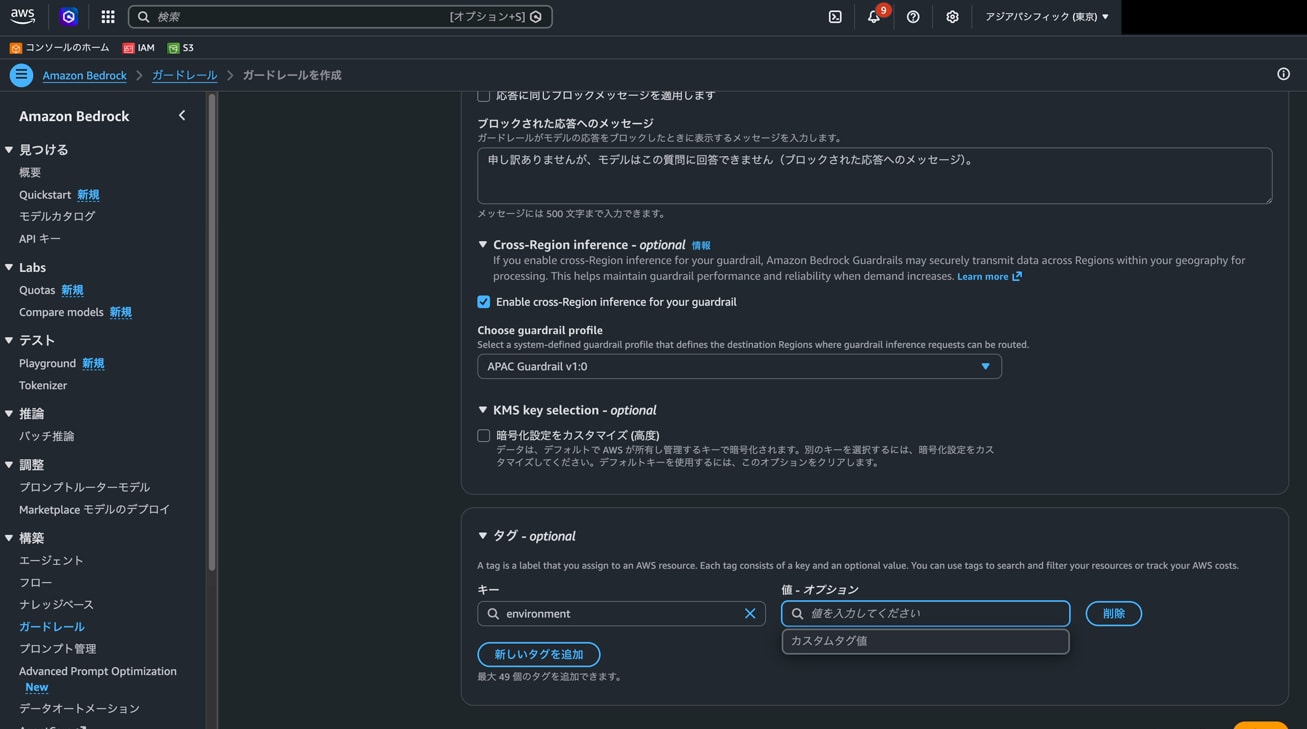Viewport: 1307px width, 729px height.
Task: Go to 概要 in the sidebar
Action: coord(30,173)
